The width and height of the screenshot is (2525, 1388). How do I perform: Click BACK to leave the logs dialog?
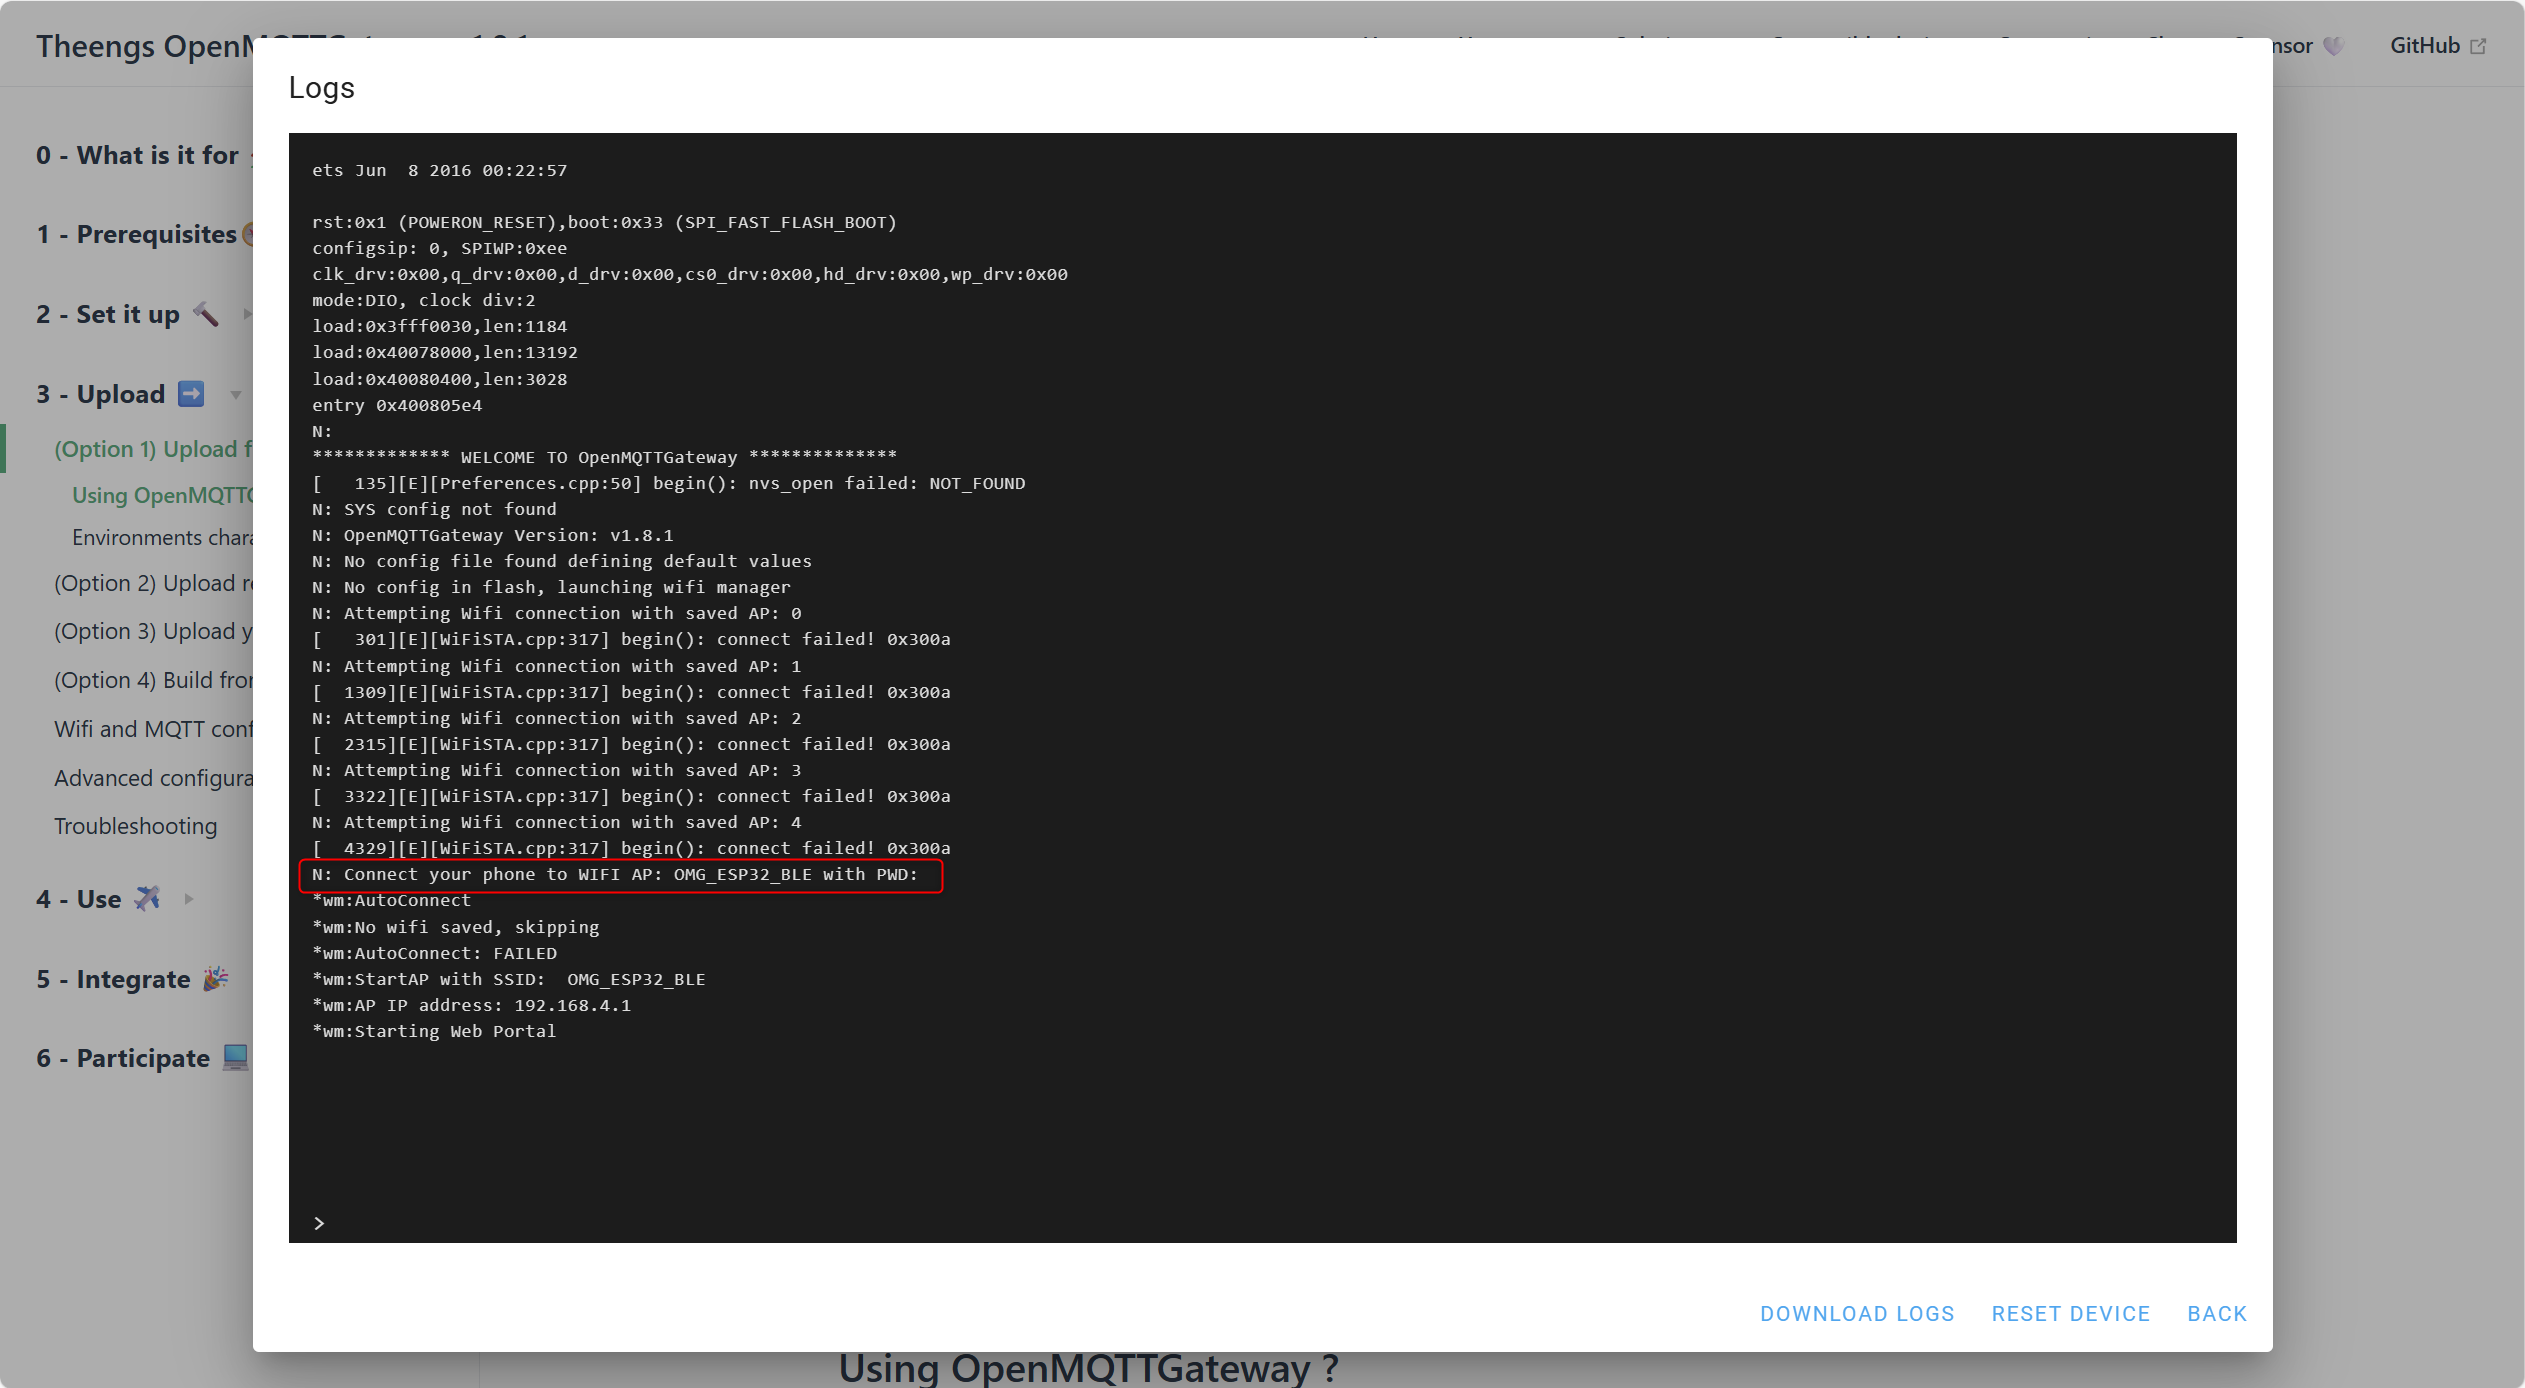[2216, 1313]
